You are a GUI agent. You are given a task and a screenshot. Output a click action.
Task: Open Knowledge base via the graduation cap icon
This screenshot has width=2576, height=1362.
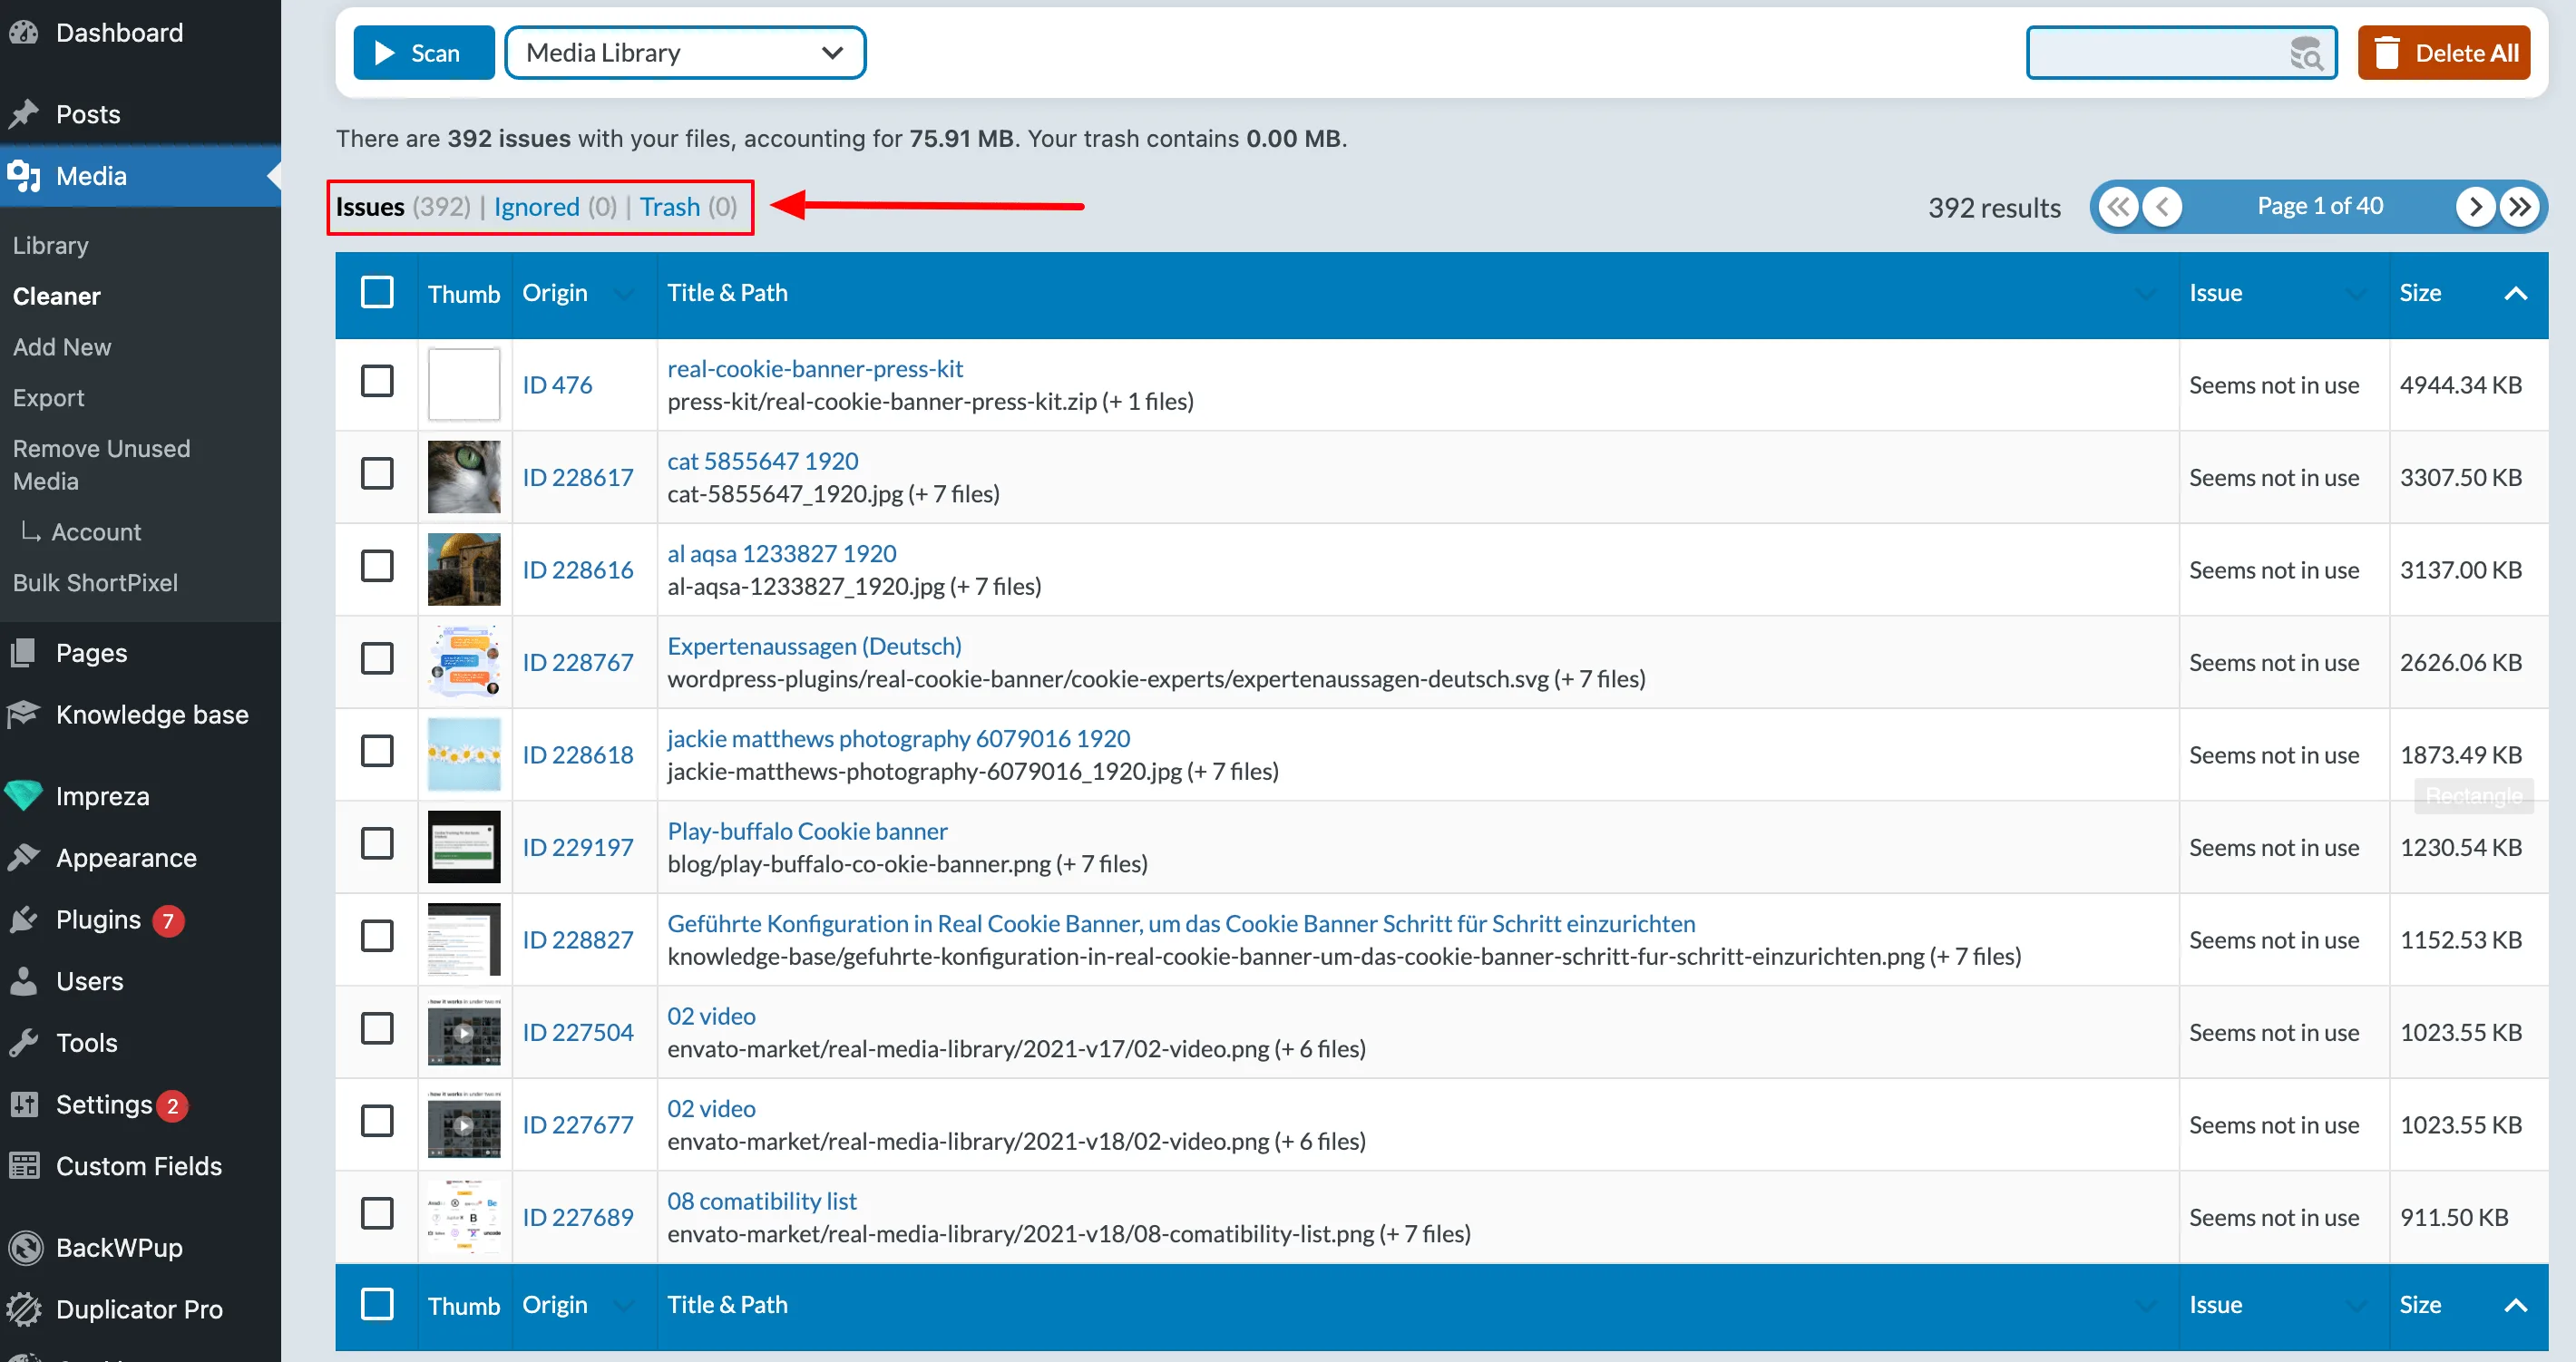click(x=24, y=714)
